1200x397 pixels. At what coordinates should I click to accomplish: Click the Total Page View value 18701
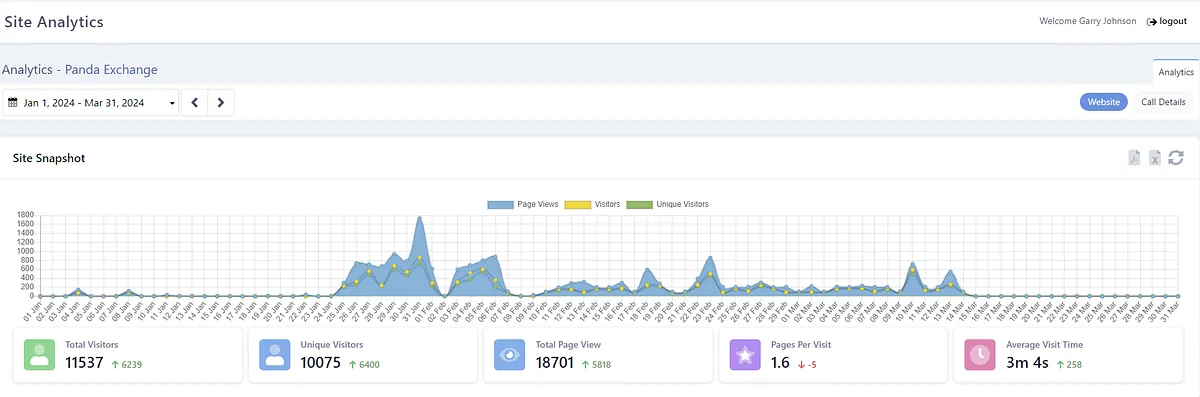[556, 363]
